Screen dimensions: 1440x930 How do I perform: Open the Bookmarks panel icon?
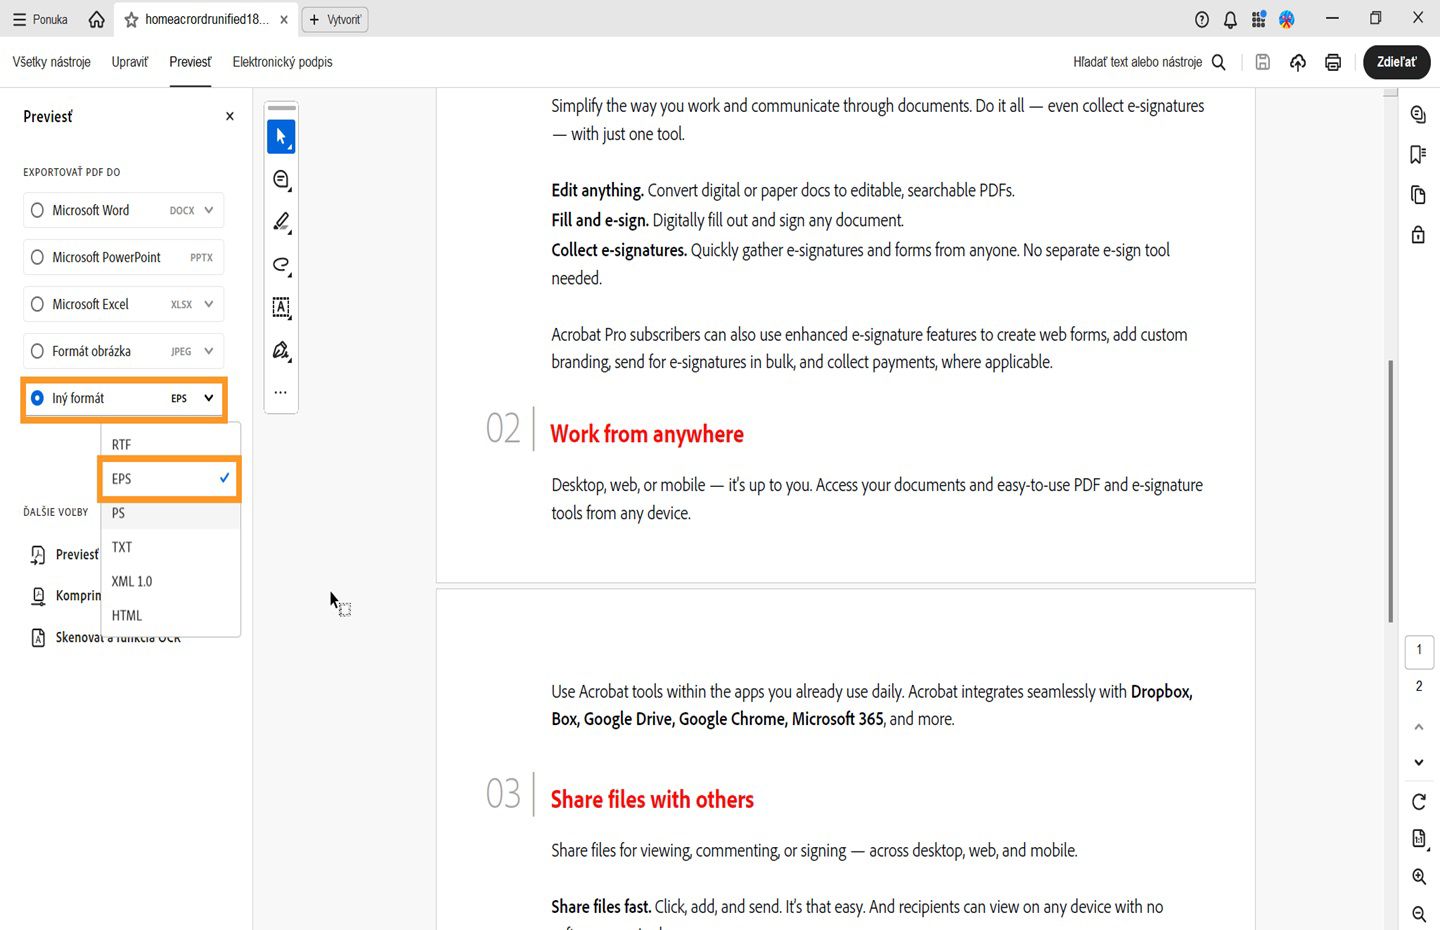point(1417,154)
